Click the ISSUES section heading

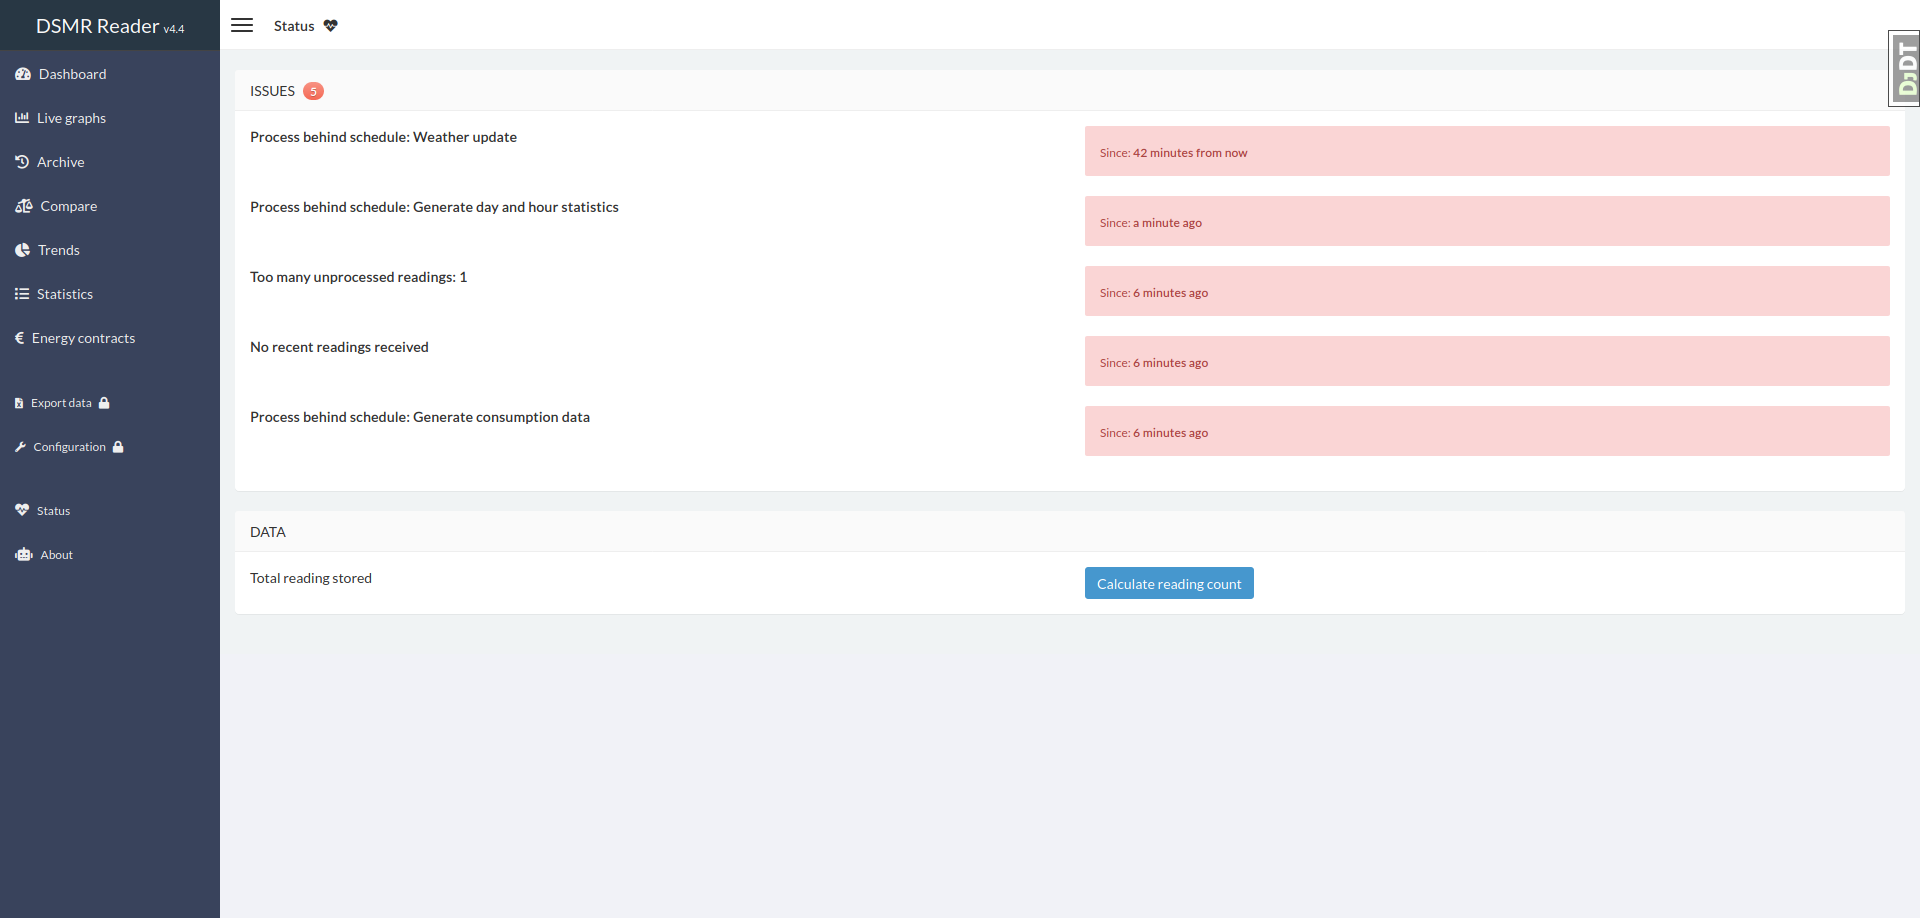tap(272, 91)
